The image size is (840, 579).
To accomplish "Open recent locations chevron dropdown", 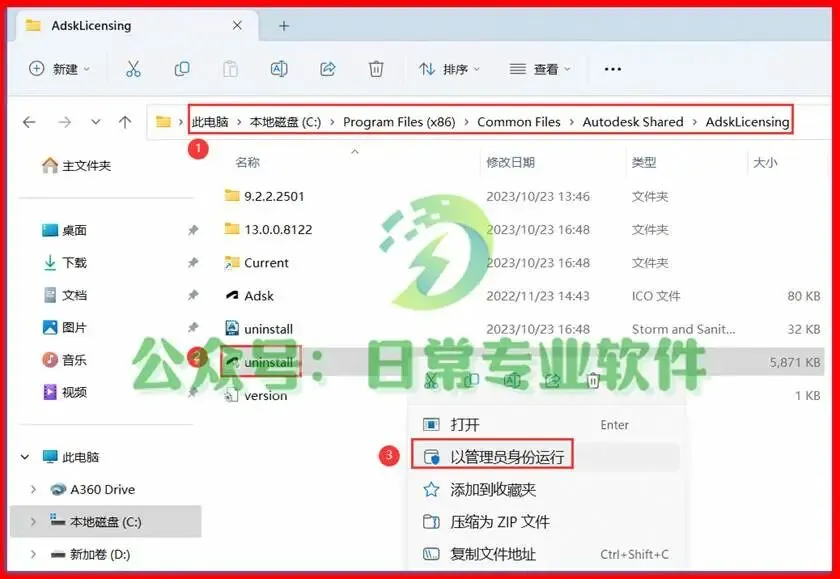I will (x=96, y=122).
